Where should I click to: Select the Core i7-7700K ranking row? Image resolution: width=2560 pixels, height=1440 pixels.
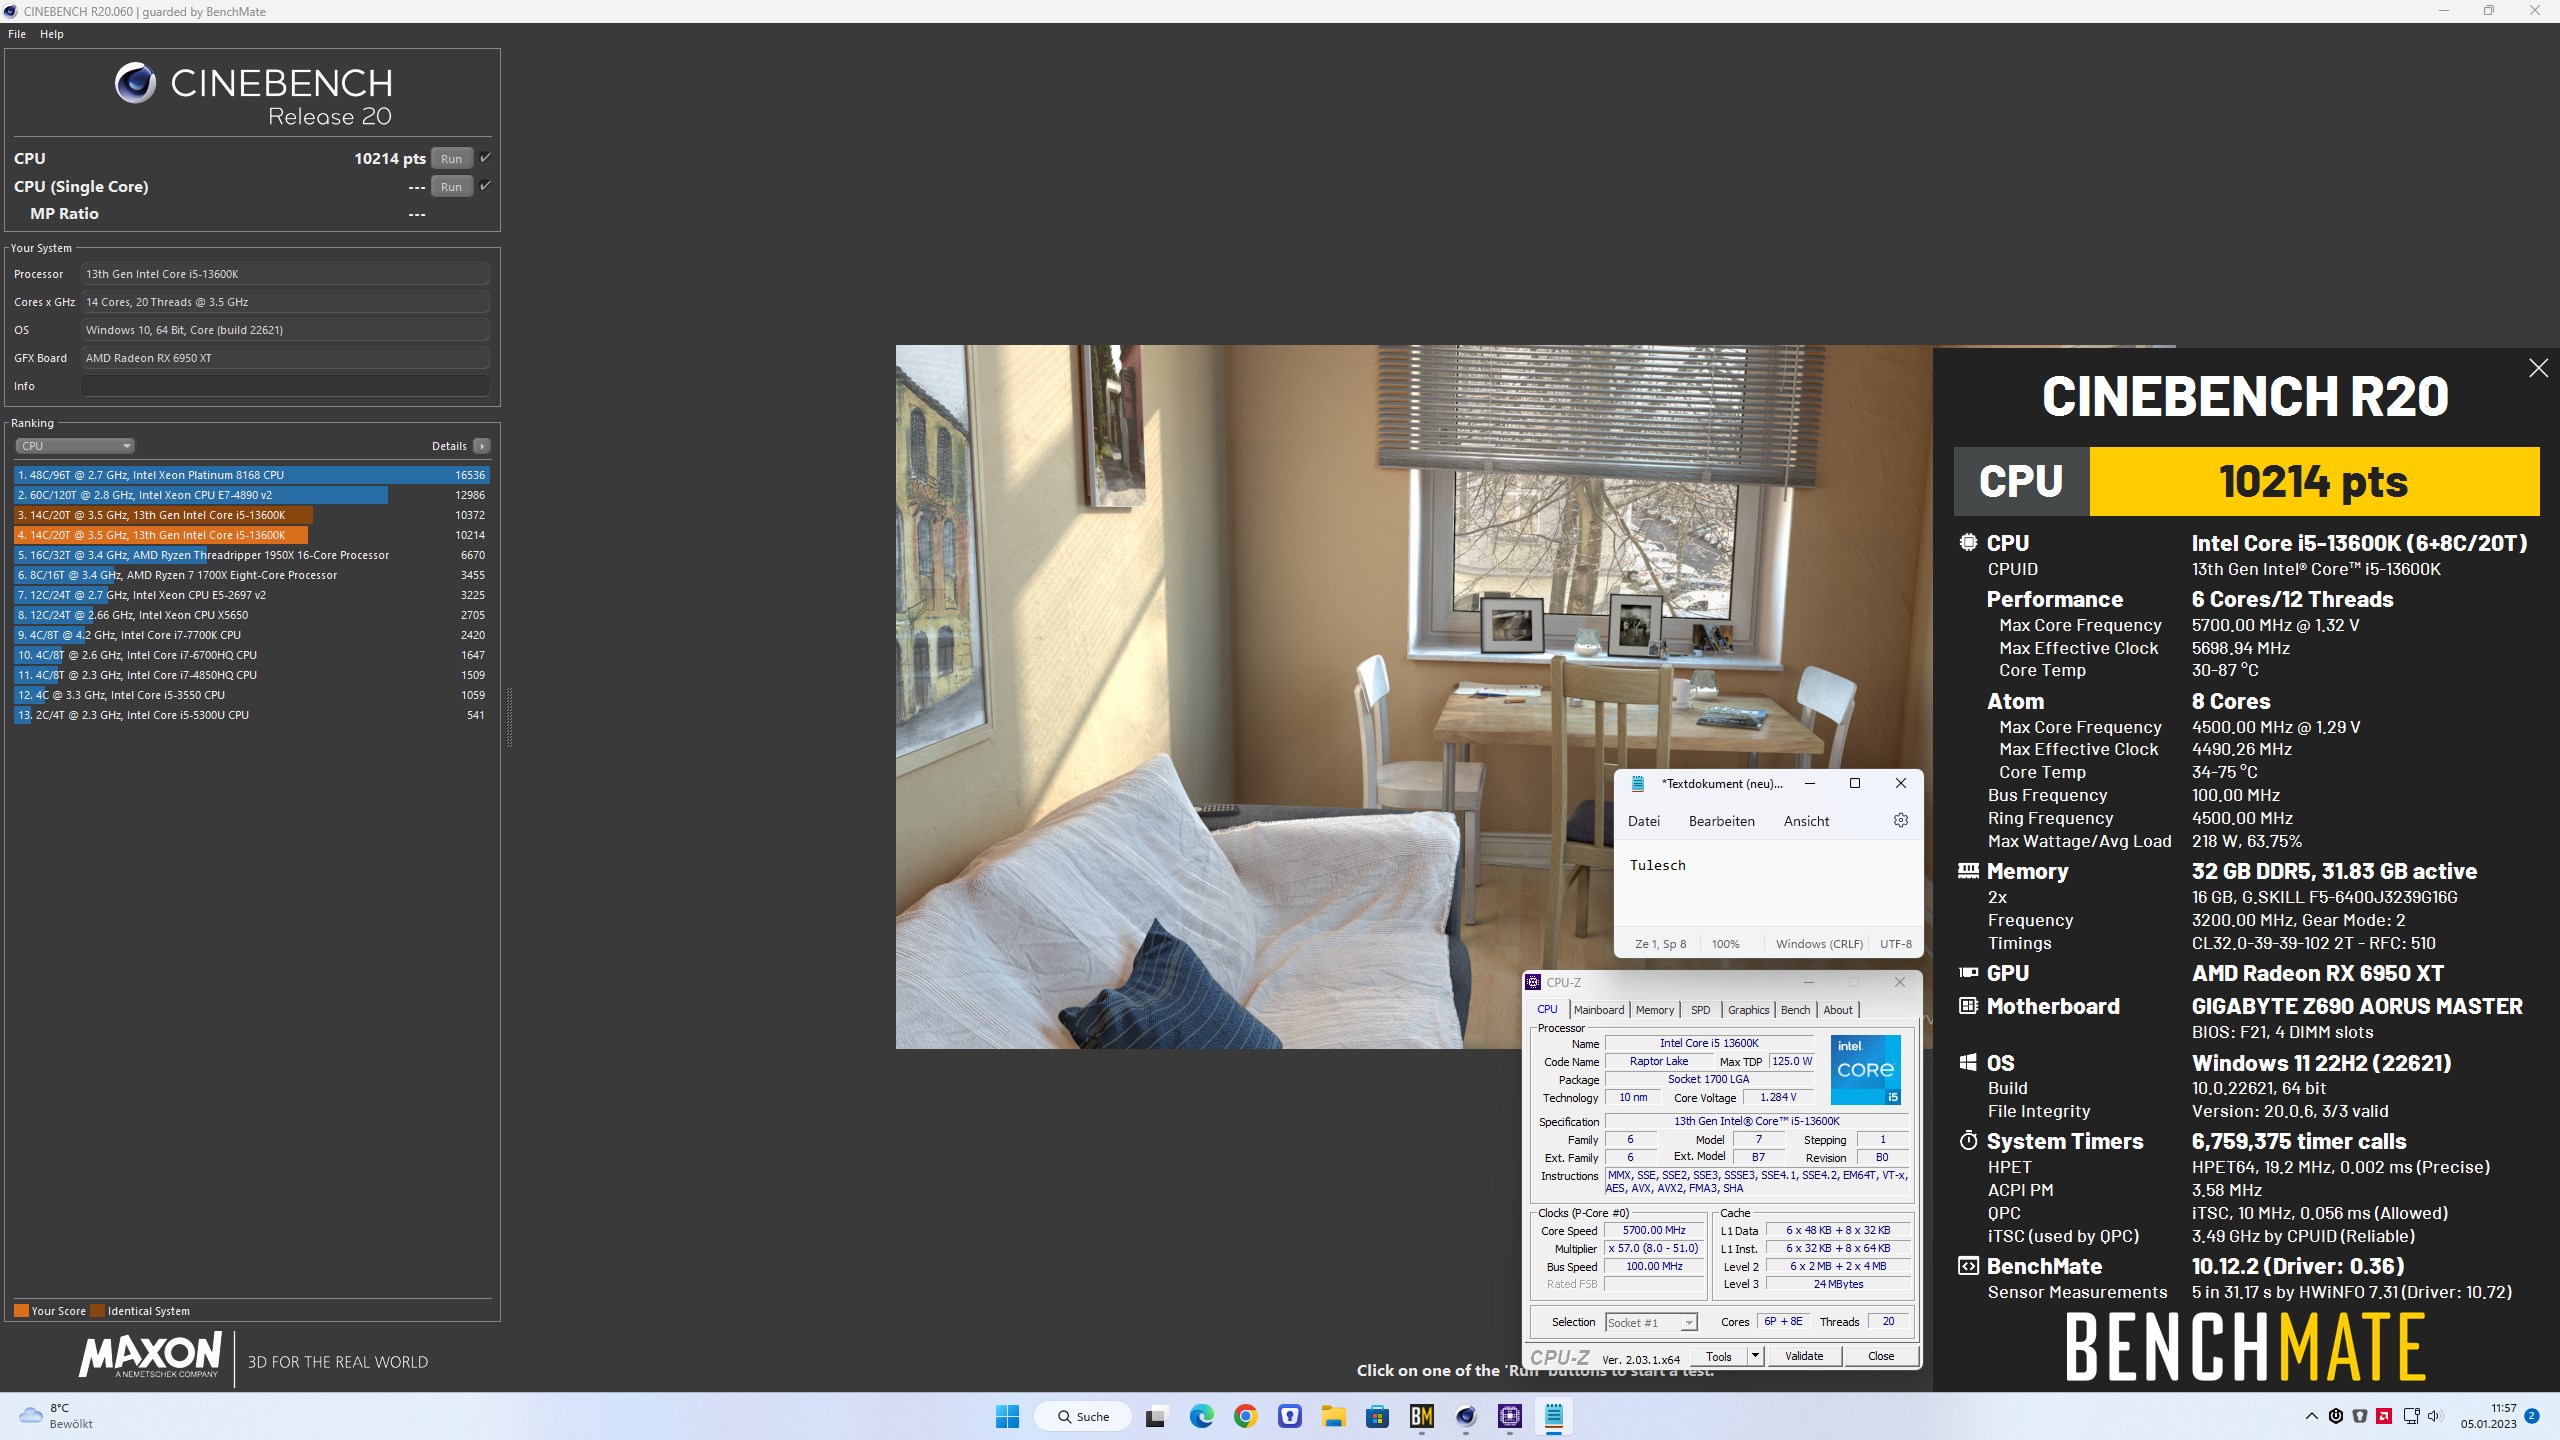(251, 635)
